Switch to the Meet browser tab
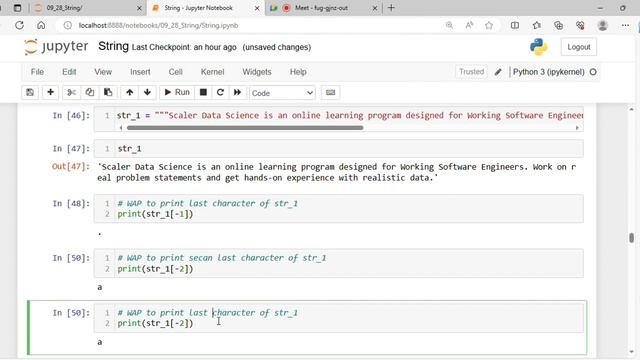The width and height of the screenshot is (640, 360). click(322, 8)
